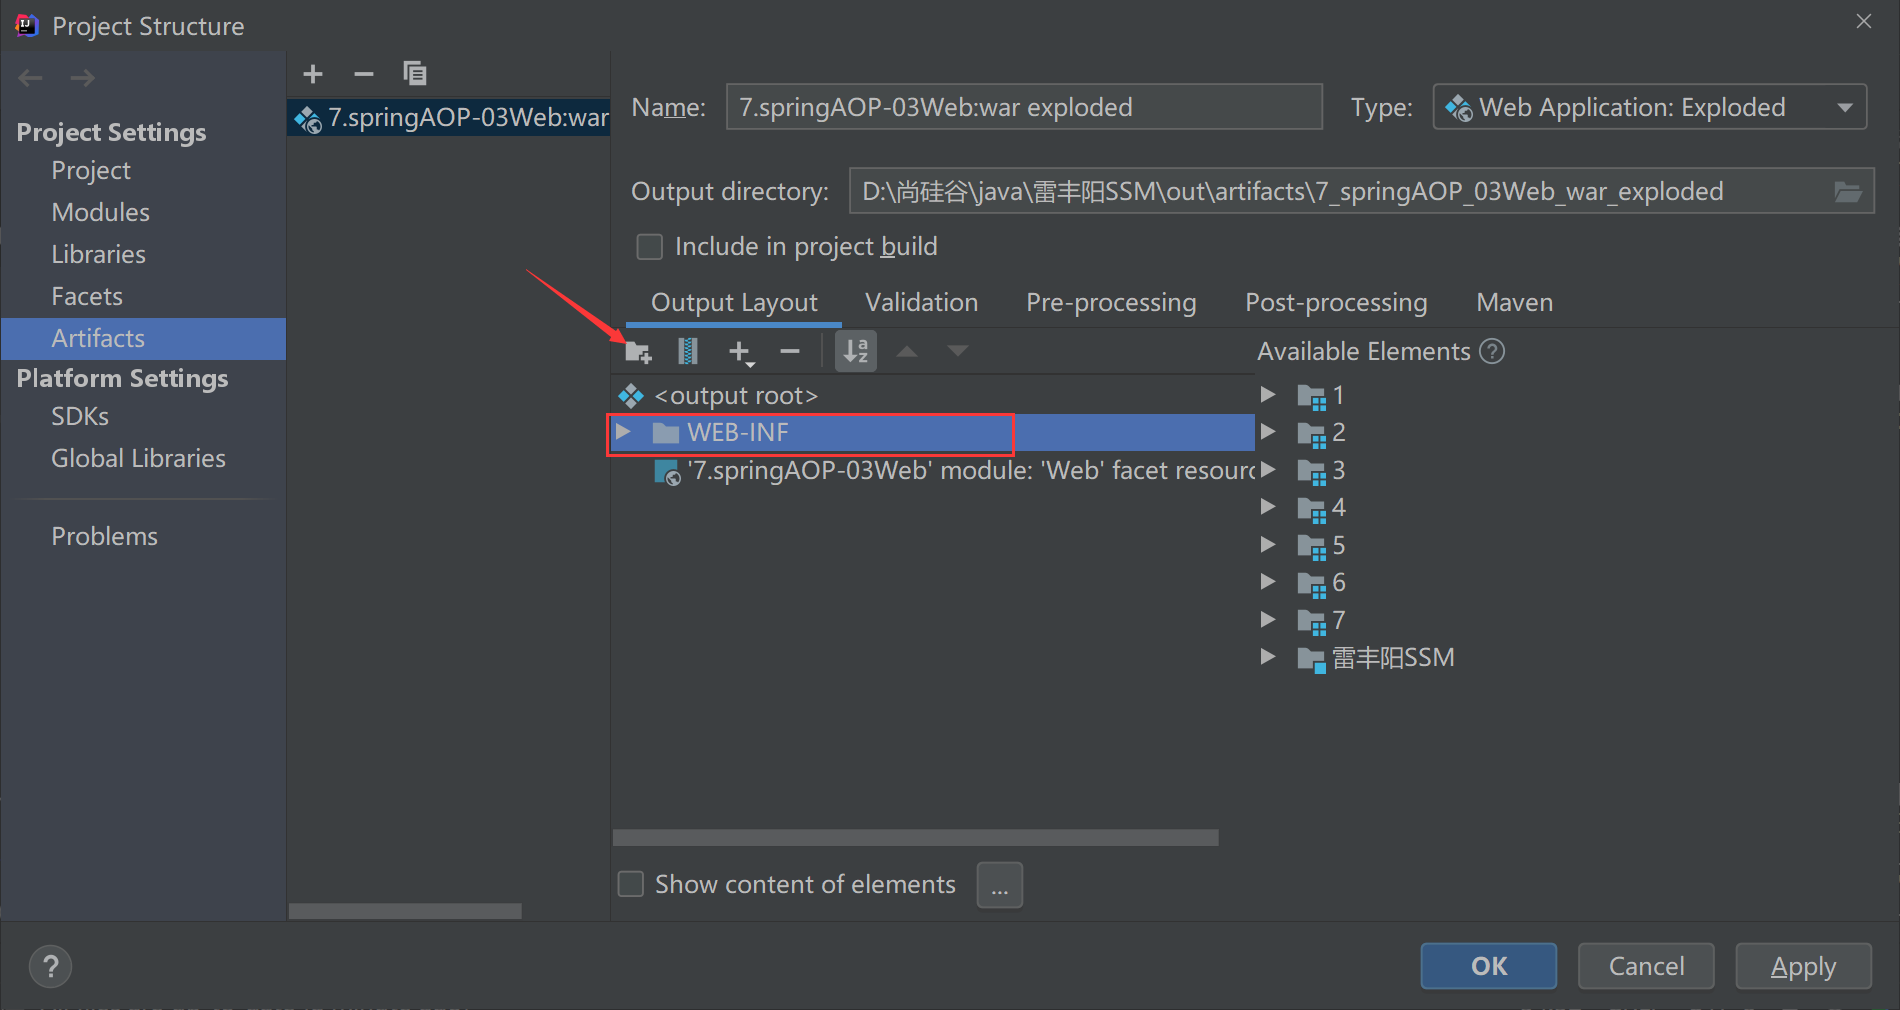Expand the WEB-INF folder in Output Layout
Screen dimensions: 1900x1010
point(624,432)
